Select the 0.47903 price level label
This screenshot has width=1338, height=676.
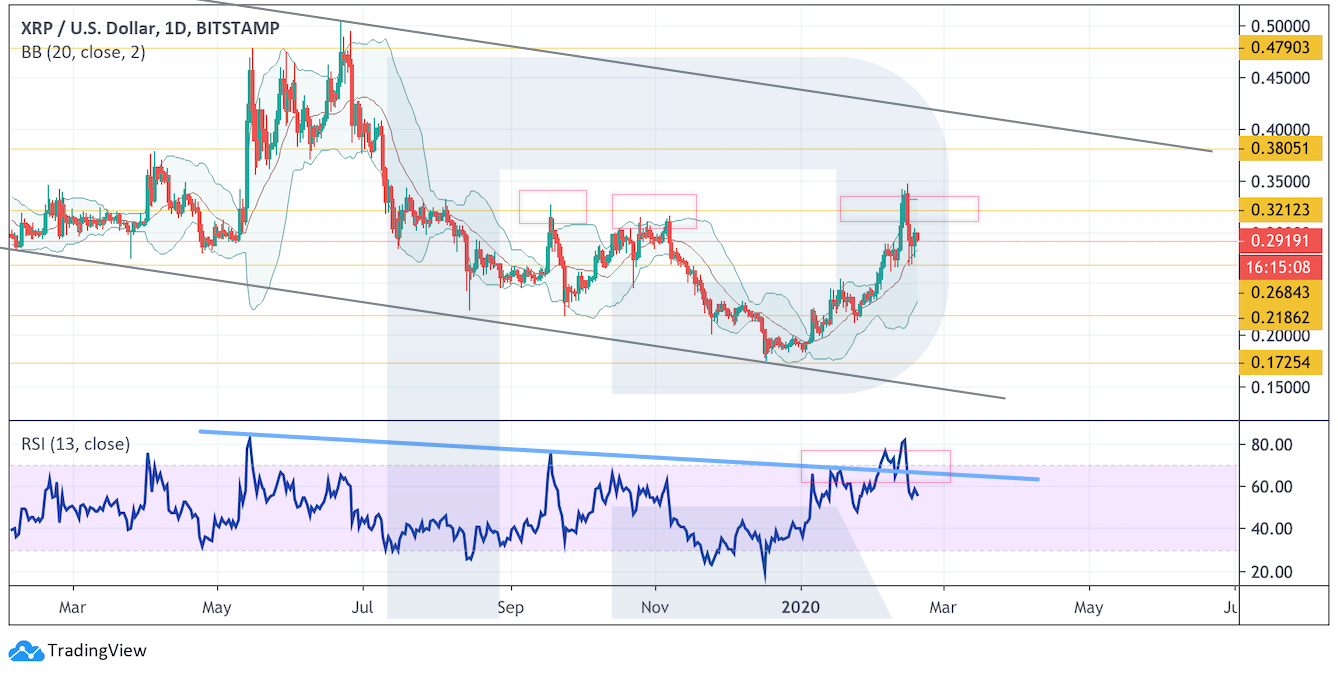1280,48
